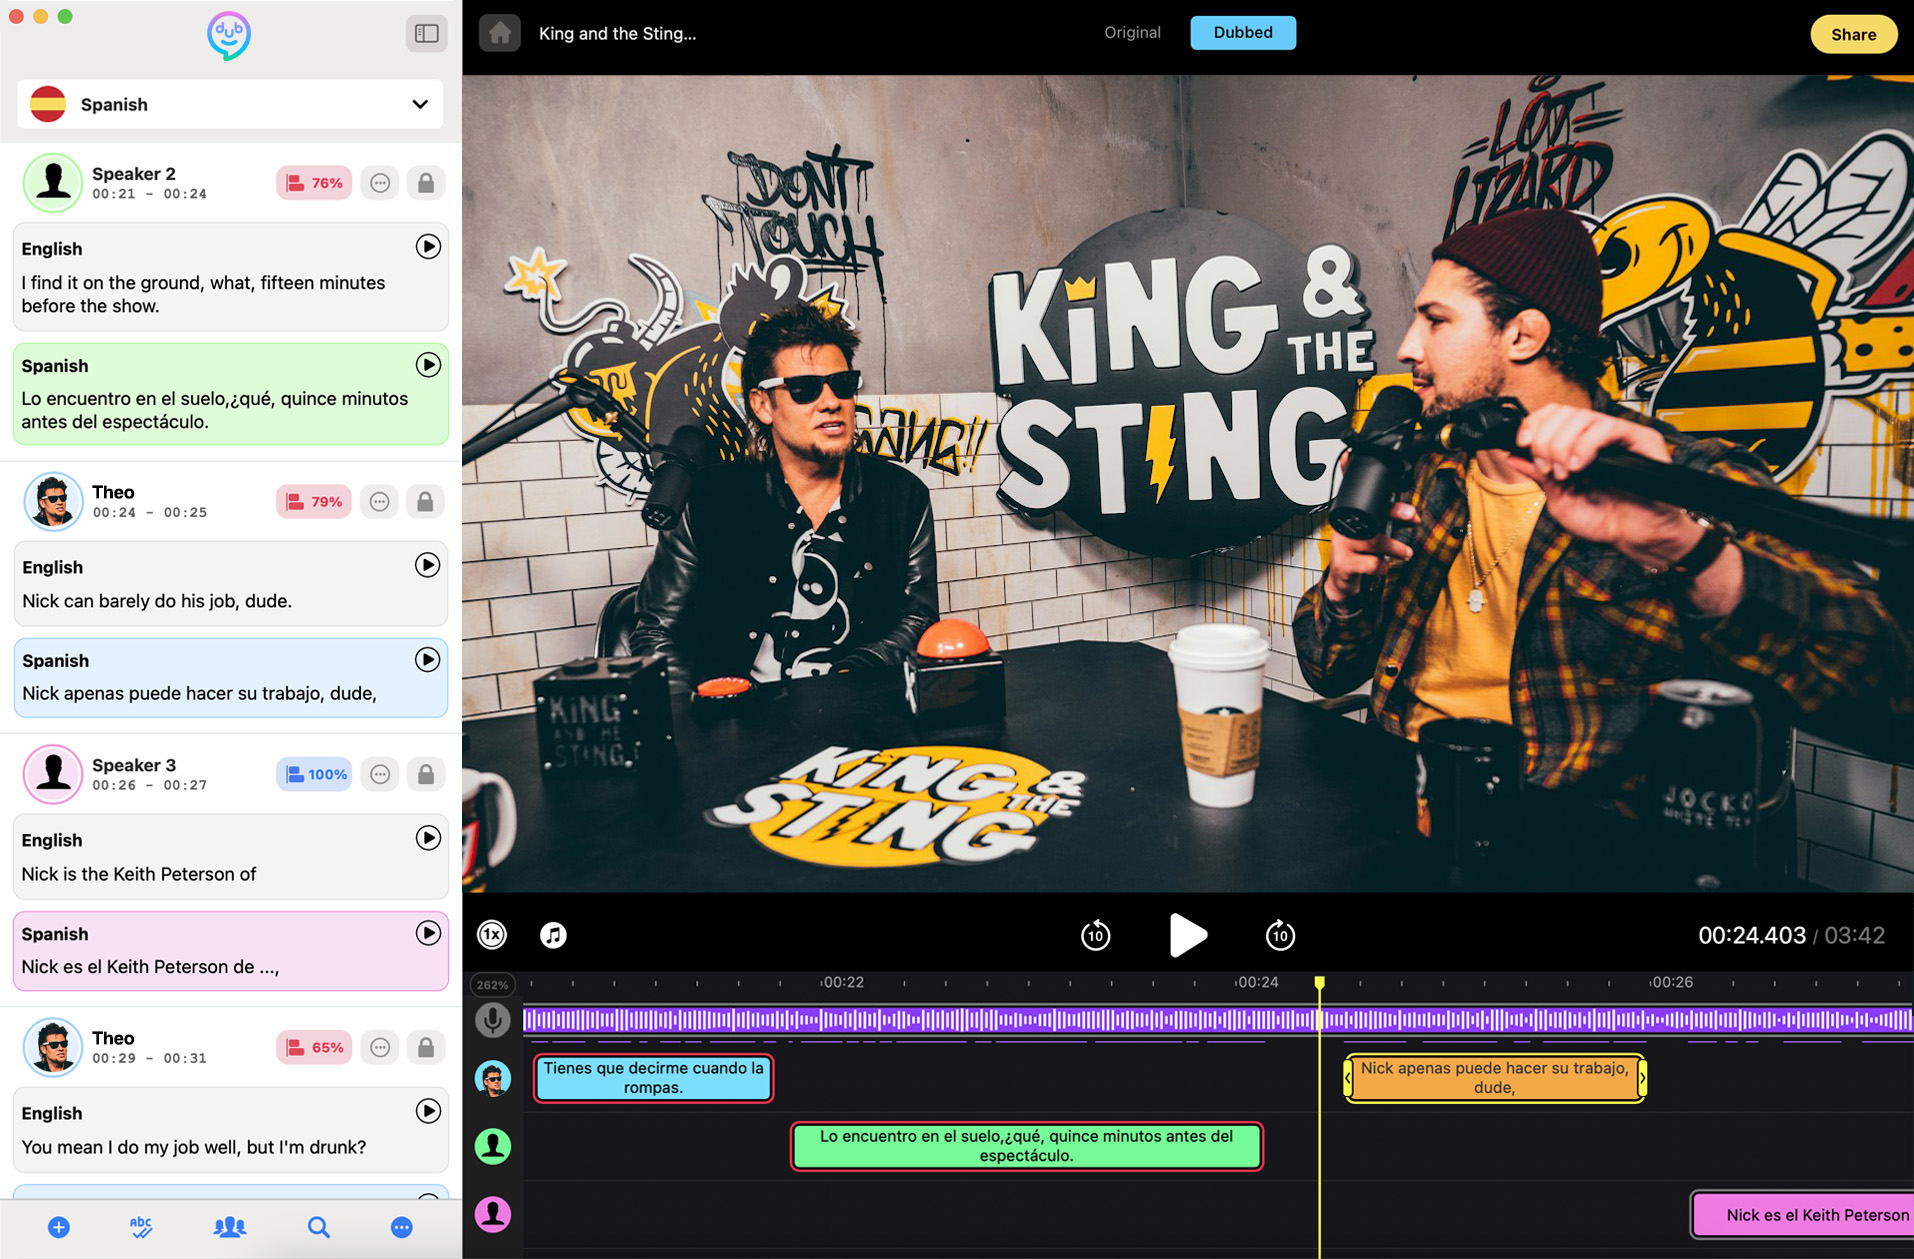This screenshot has width=1914, height=1259.
Task: Edit the Spanish text 'Lo encuentro en el suelo'
Action: pos(215,410)
